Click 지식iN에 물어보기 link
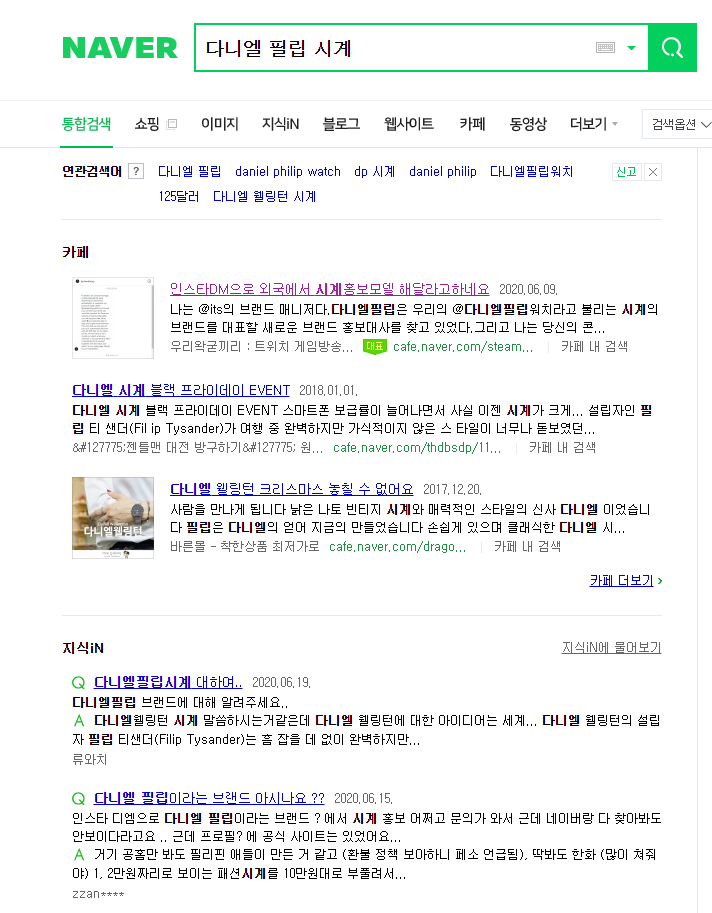The width and height of the screenshot is (712, 913). (611, 647)
